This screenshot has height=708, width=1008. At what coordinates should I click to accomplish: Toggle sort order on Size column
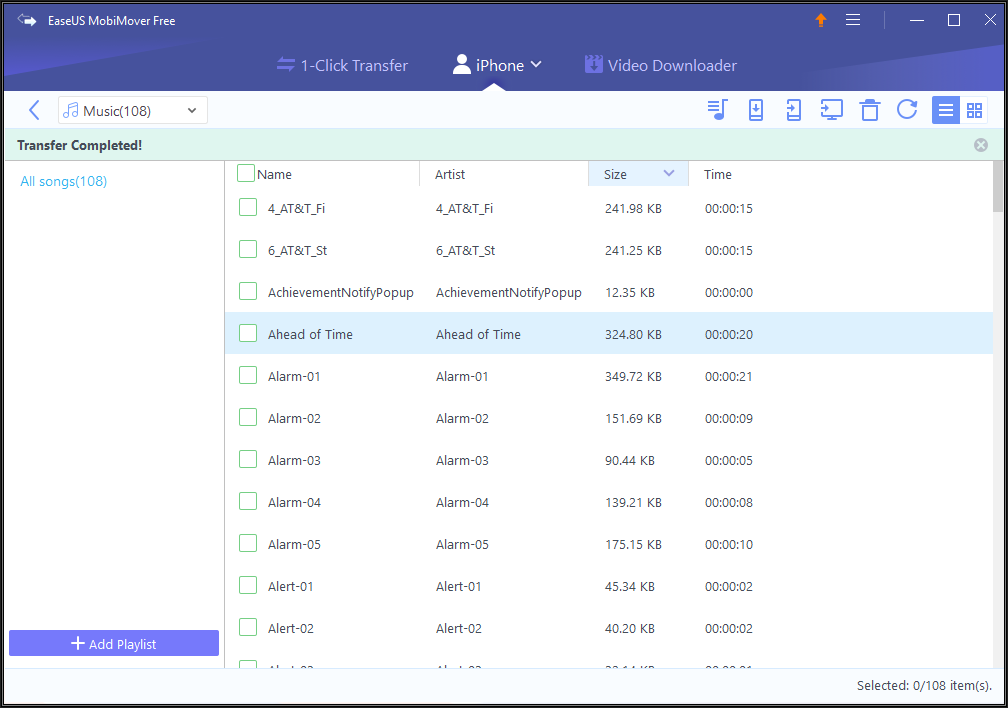(638, 174)
